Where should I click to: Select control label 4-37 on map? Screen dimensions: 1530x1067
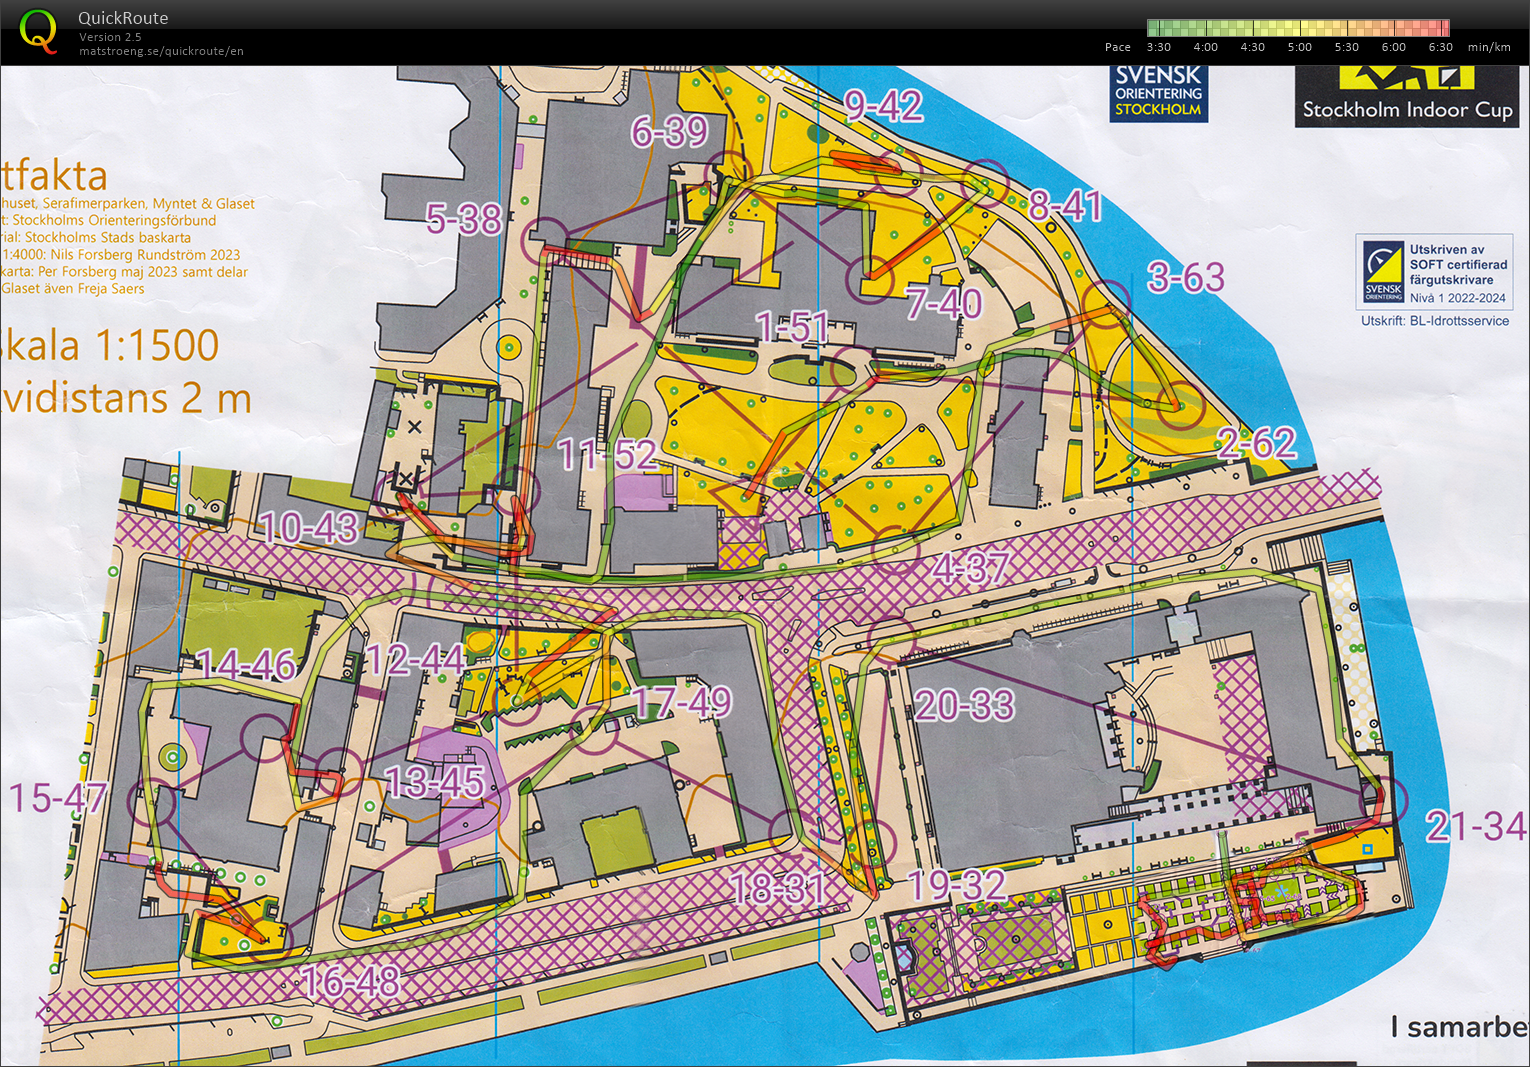click(971, 569)
